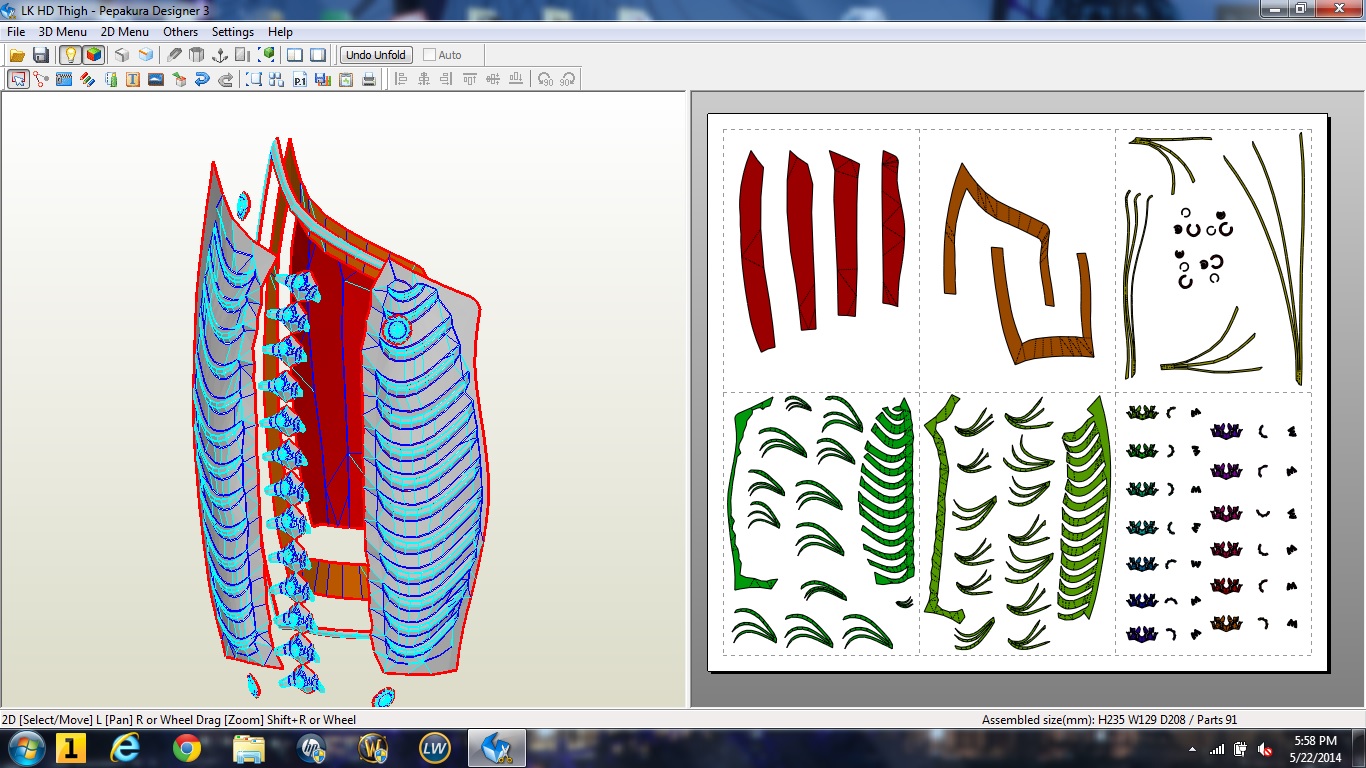Click the gray cube view icon
Screen dimensions: 1366x768
pos(121,55)
